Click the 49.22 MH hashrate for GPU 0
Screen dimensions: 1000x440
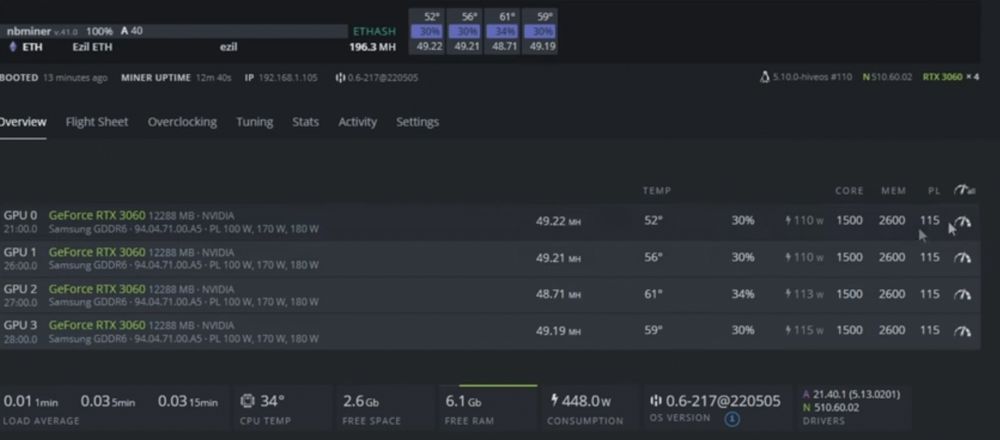[558, 221]
